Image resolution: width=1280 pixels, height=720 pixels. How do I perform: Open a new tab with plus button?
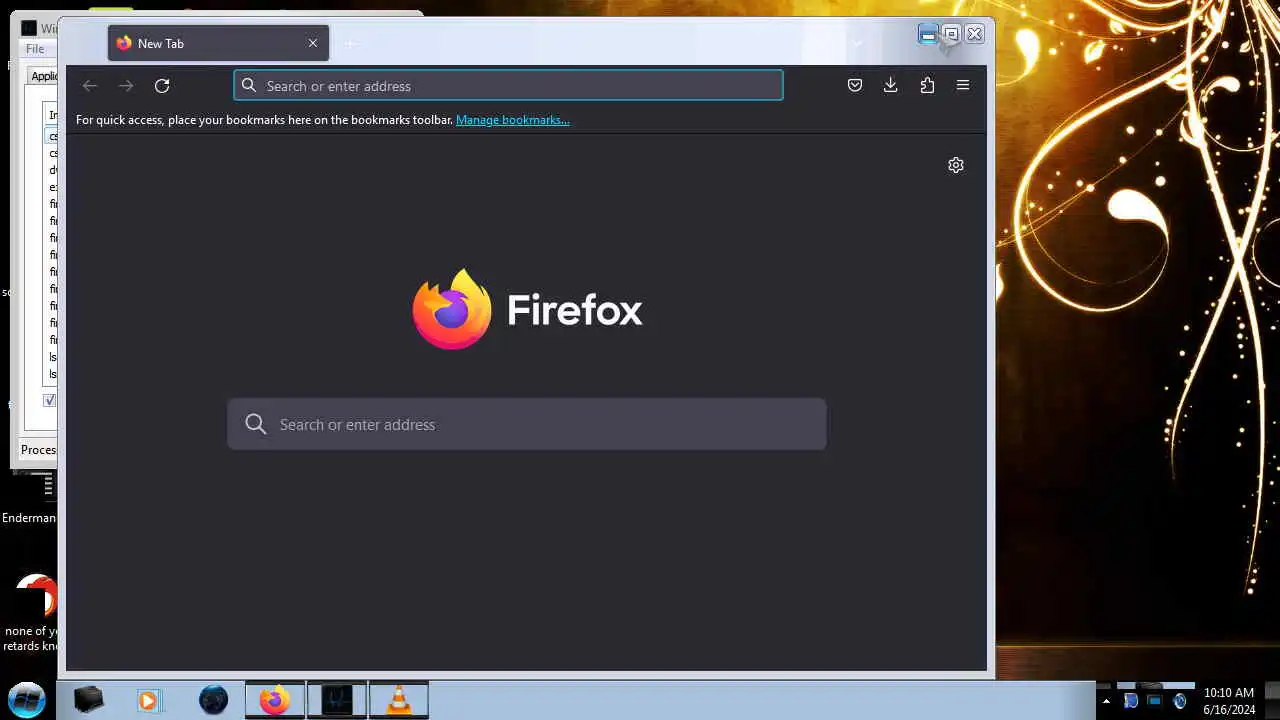tap(350, 44)
